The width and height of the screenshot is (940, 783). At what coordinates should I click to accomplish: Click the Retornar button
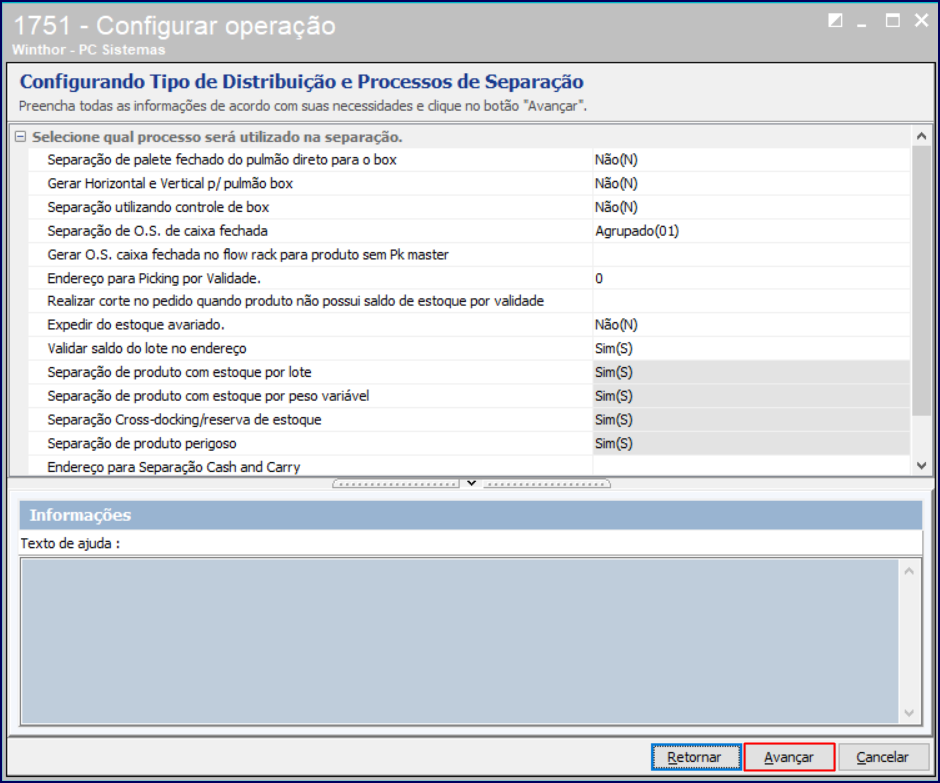pyautogui.click(x=696, y=757)
